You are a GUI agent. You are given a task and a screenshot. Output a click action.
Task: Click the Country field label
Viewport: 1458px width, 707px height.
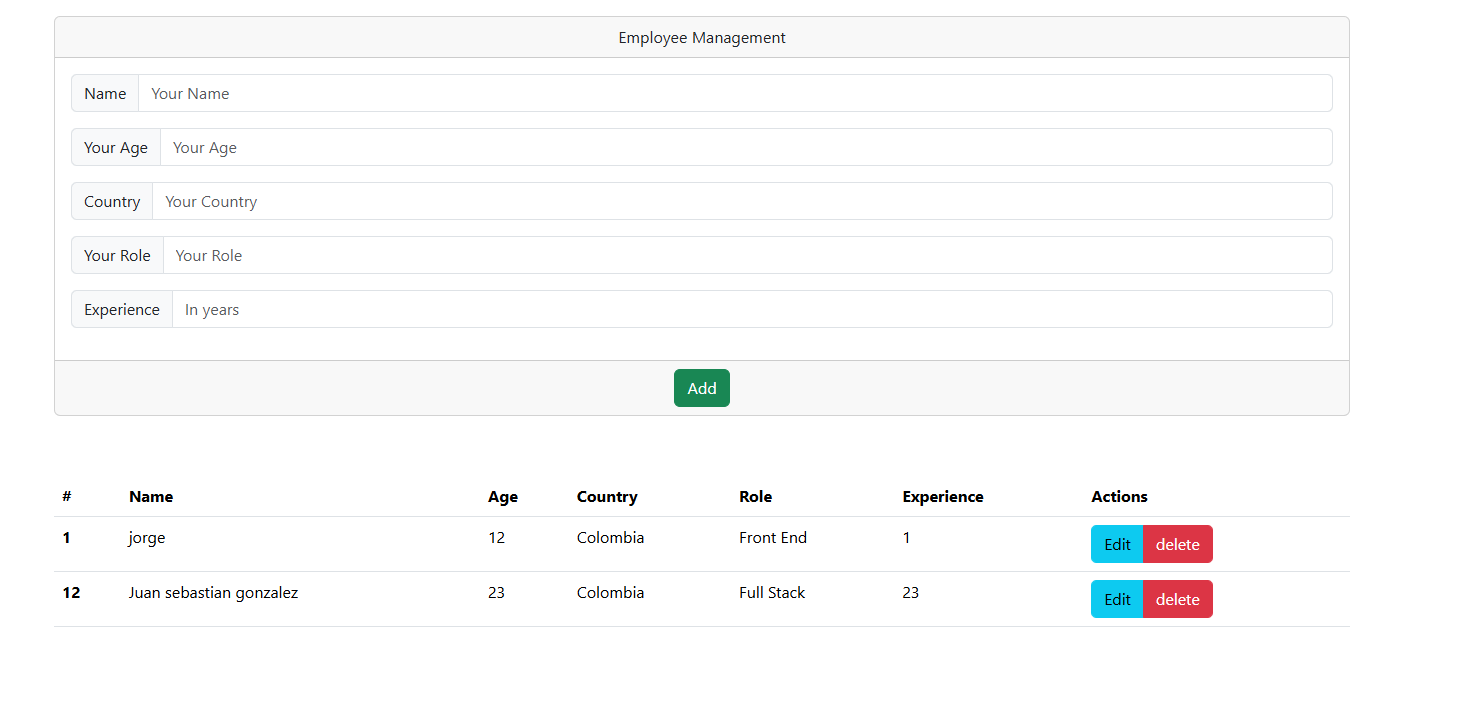point(112,201)
